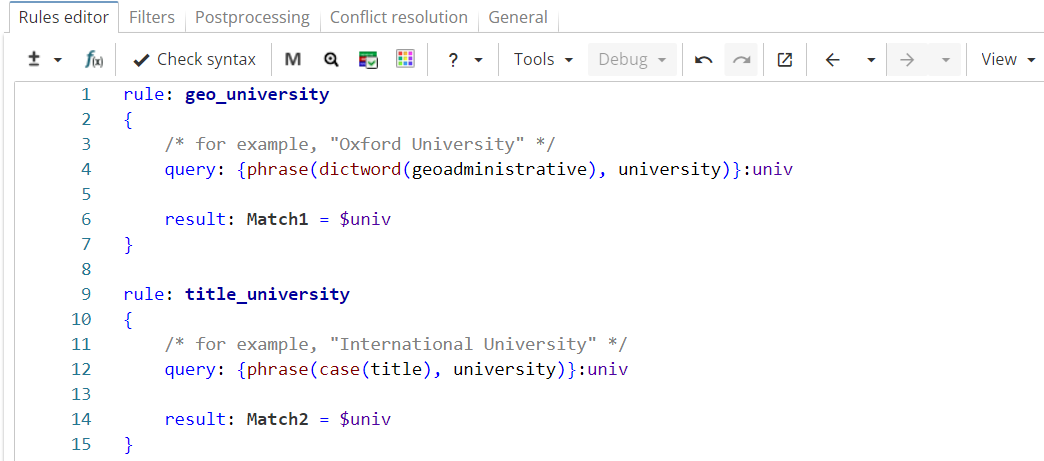Navigate forward with right arrow

click(x=906, y=59)
